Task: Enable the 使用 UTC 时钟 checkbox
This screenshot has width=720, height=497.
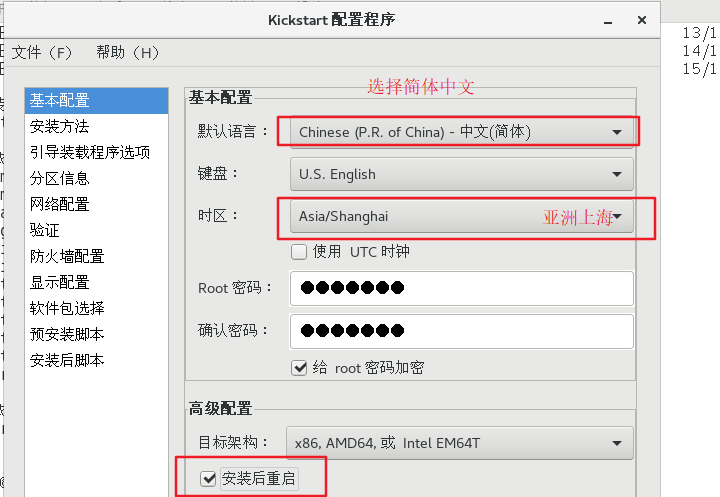Action: point(299,252)
